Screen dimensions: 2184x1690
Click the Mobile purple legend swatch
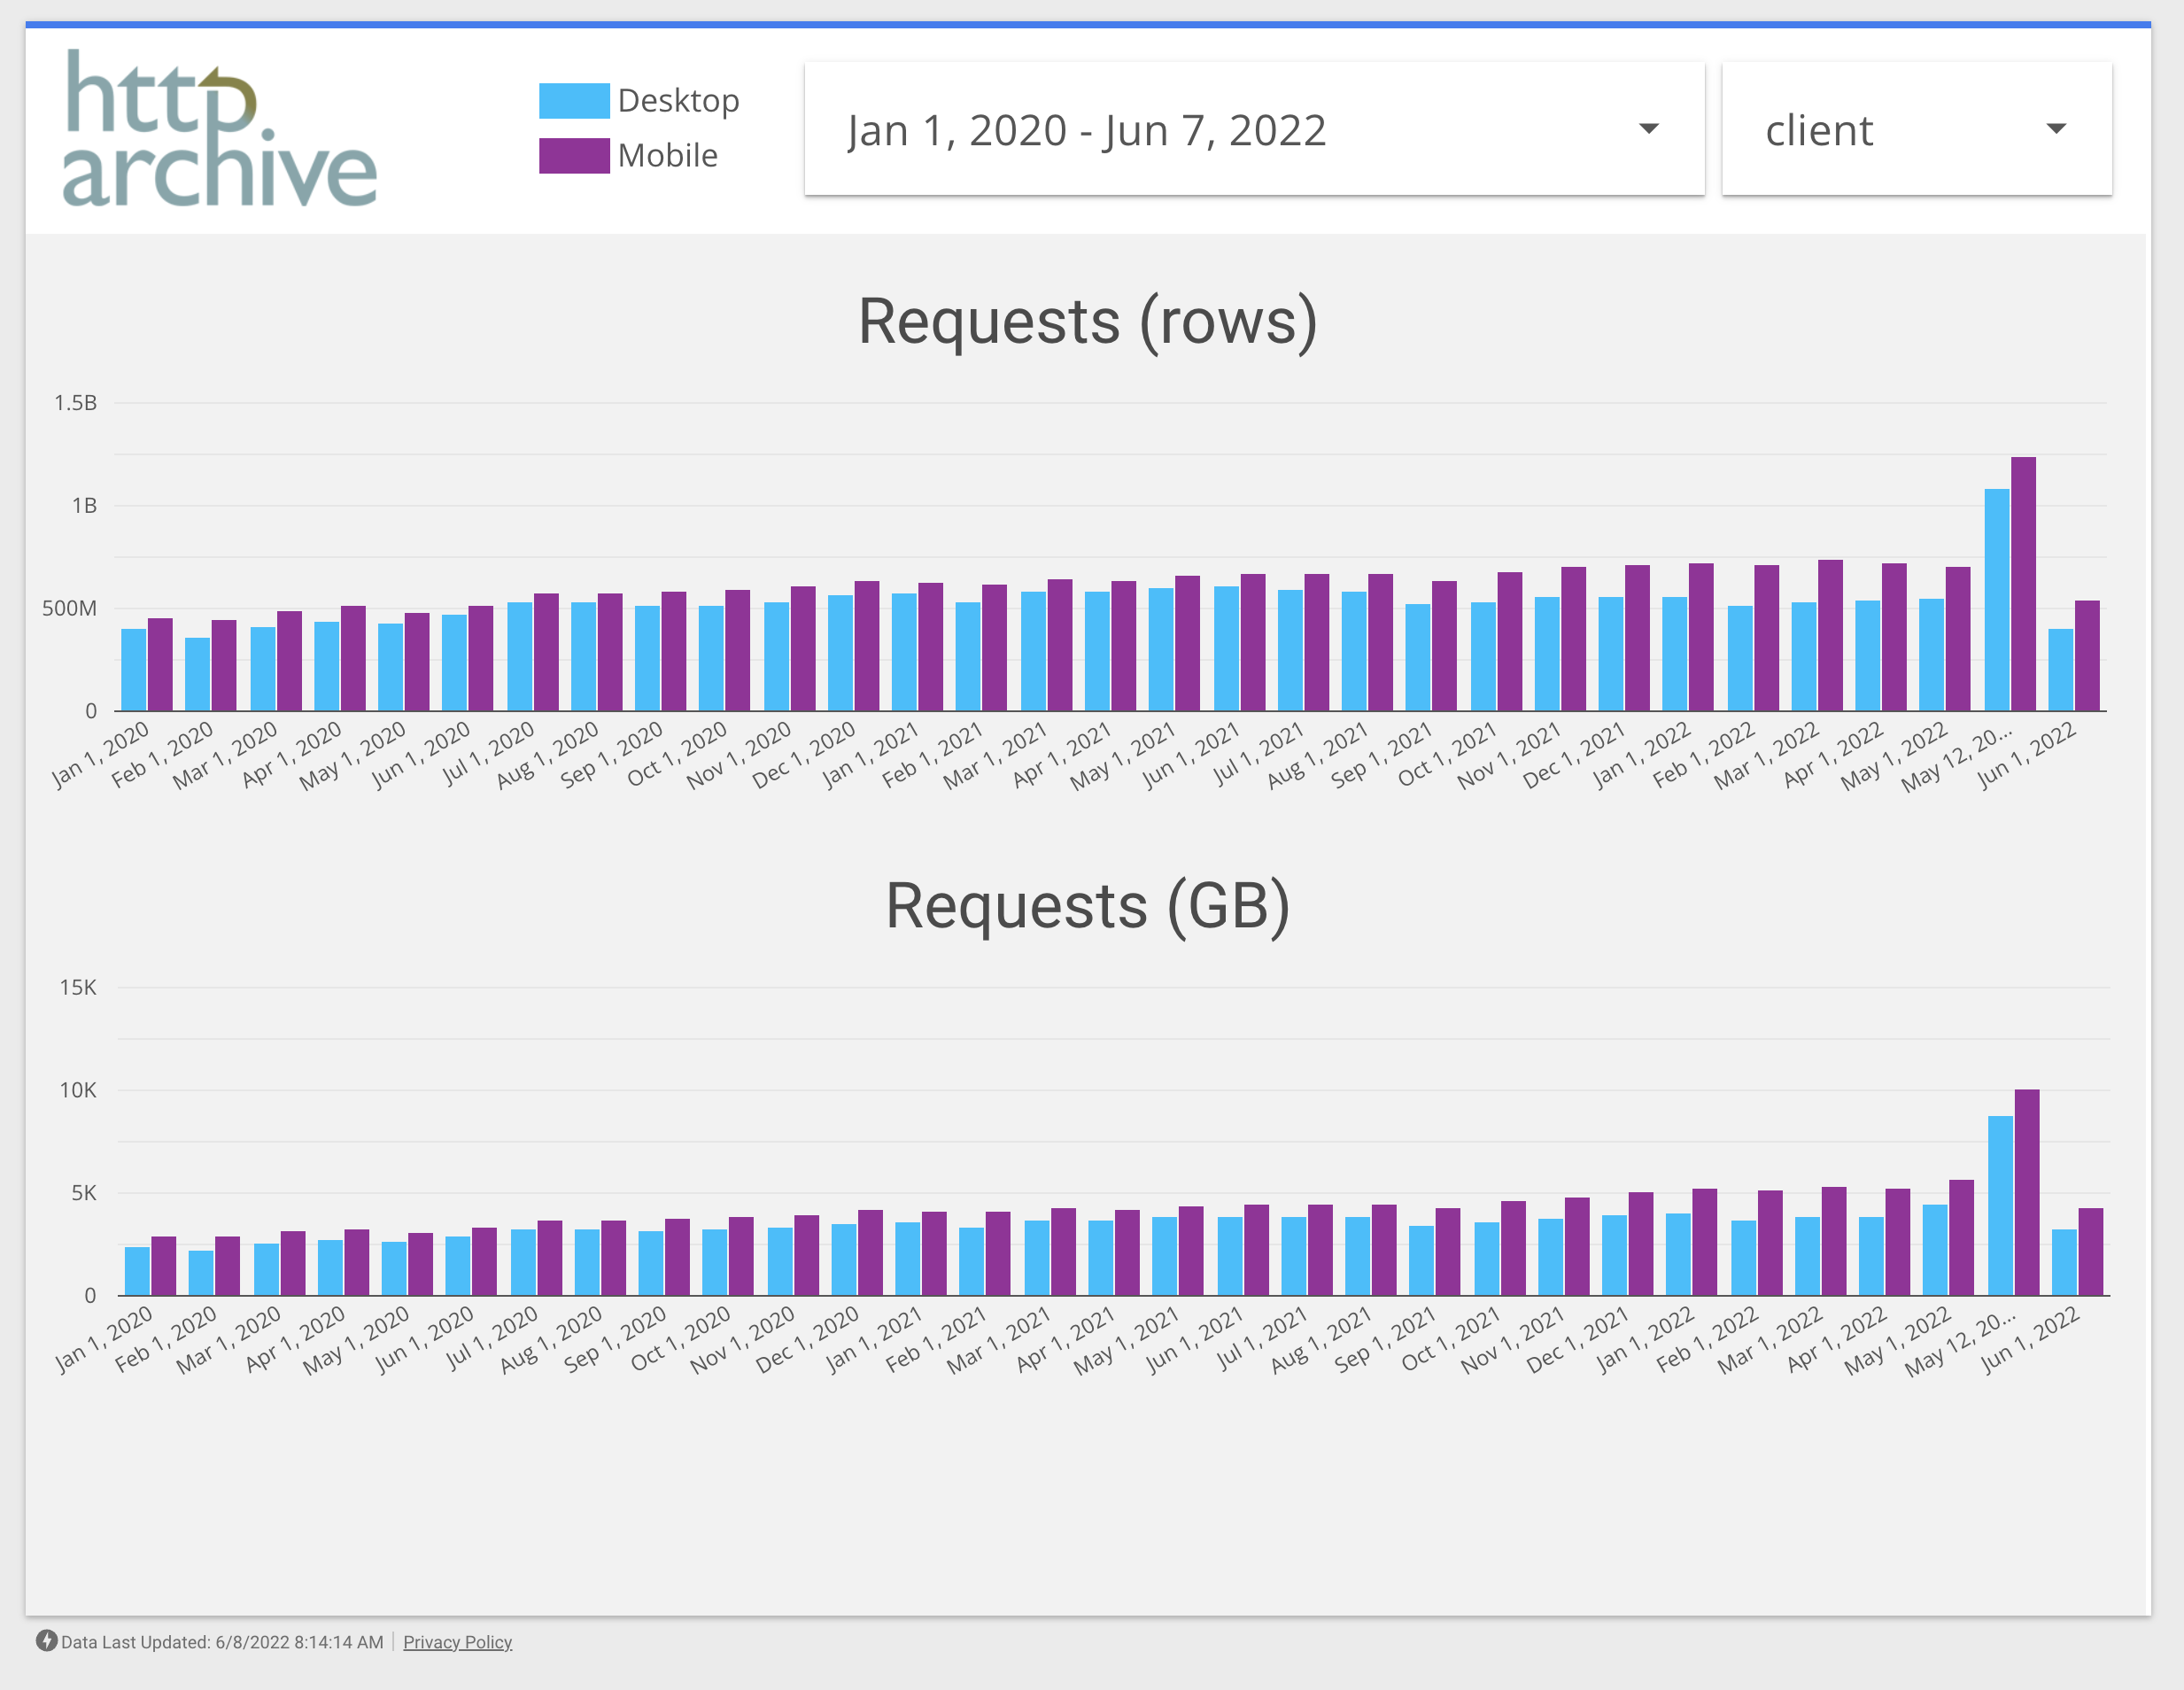pyautogui.click(x=573, y=155)
